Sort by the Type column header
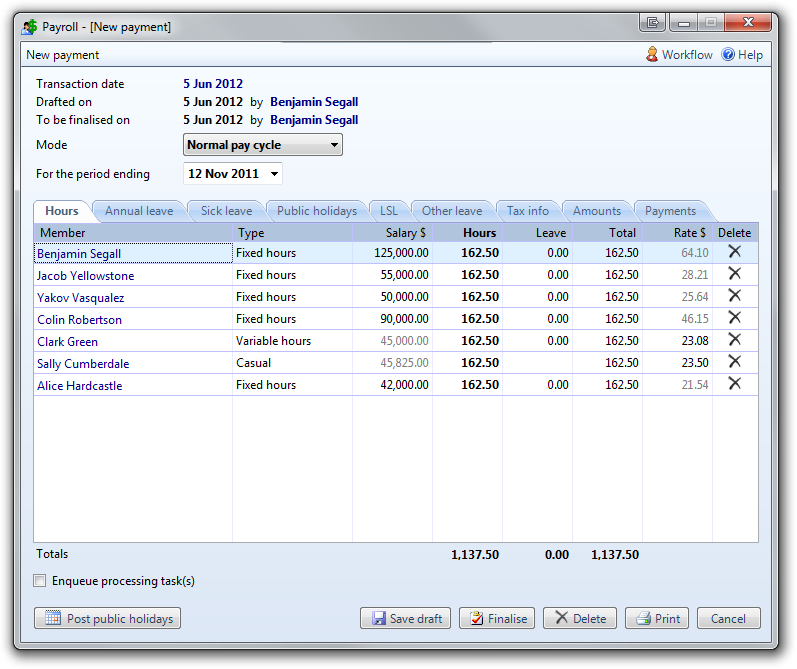This screenshot has height=669, width=797. click(292, 232)
